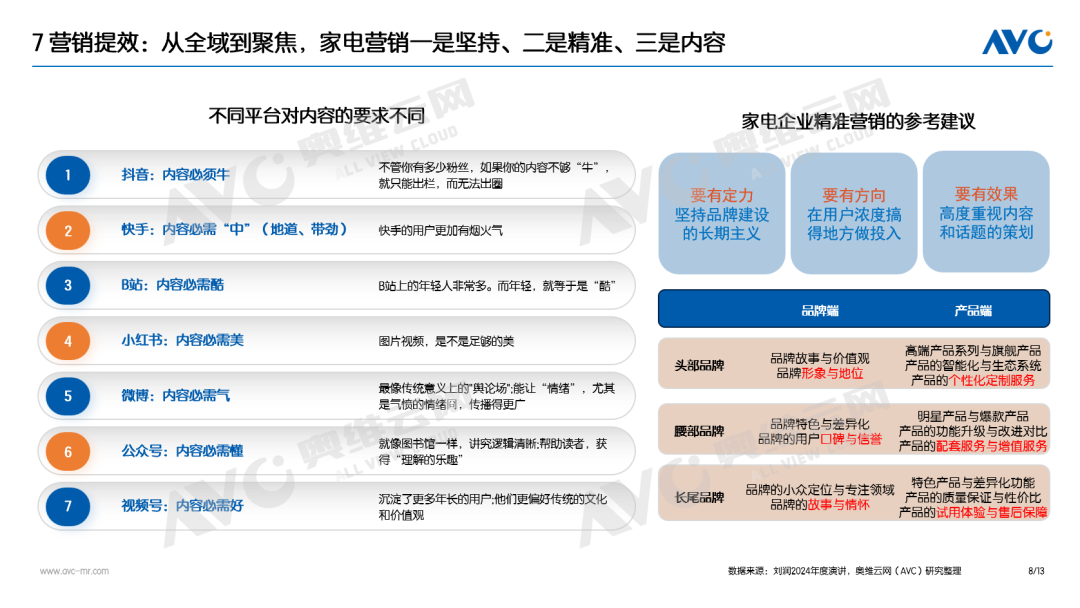Click the 家电企业精准营销的参考建议 title

pos(858,122)
